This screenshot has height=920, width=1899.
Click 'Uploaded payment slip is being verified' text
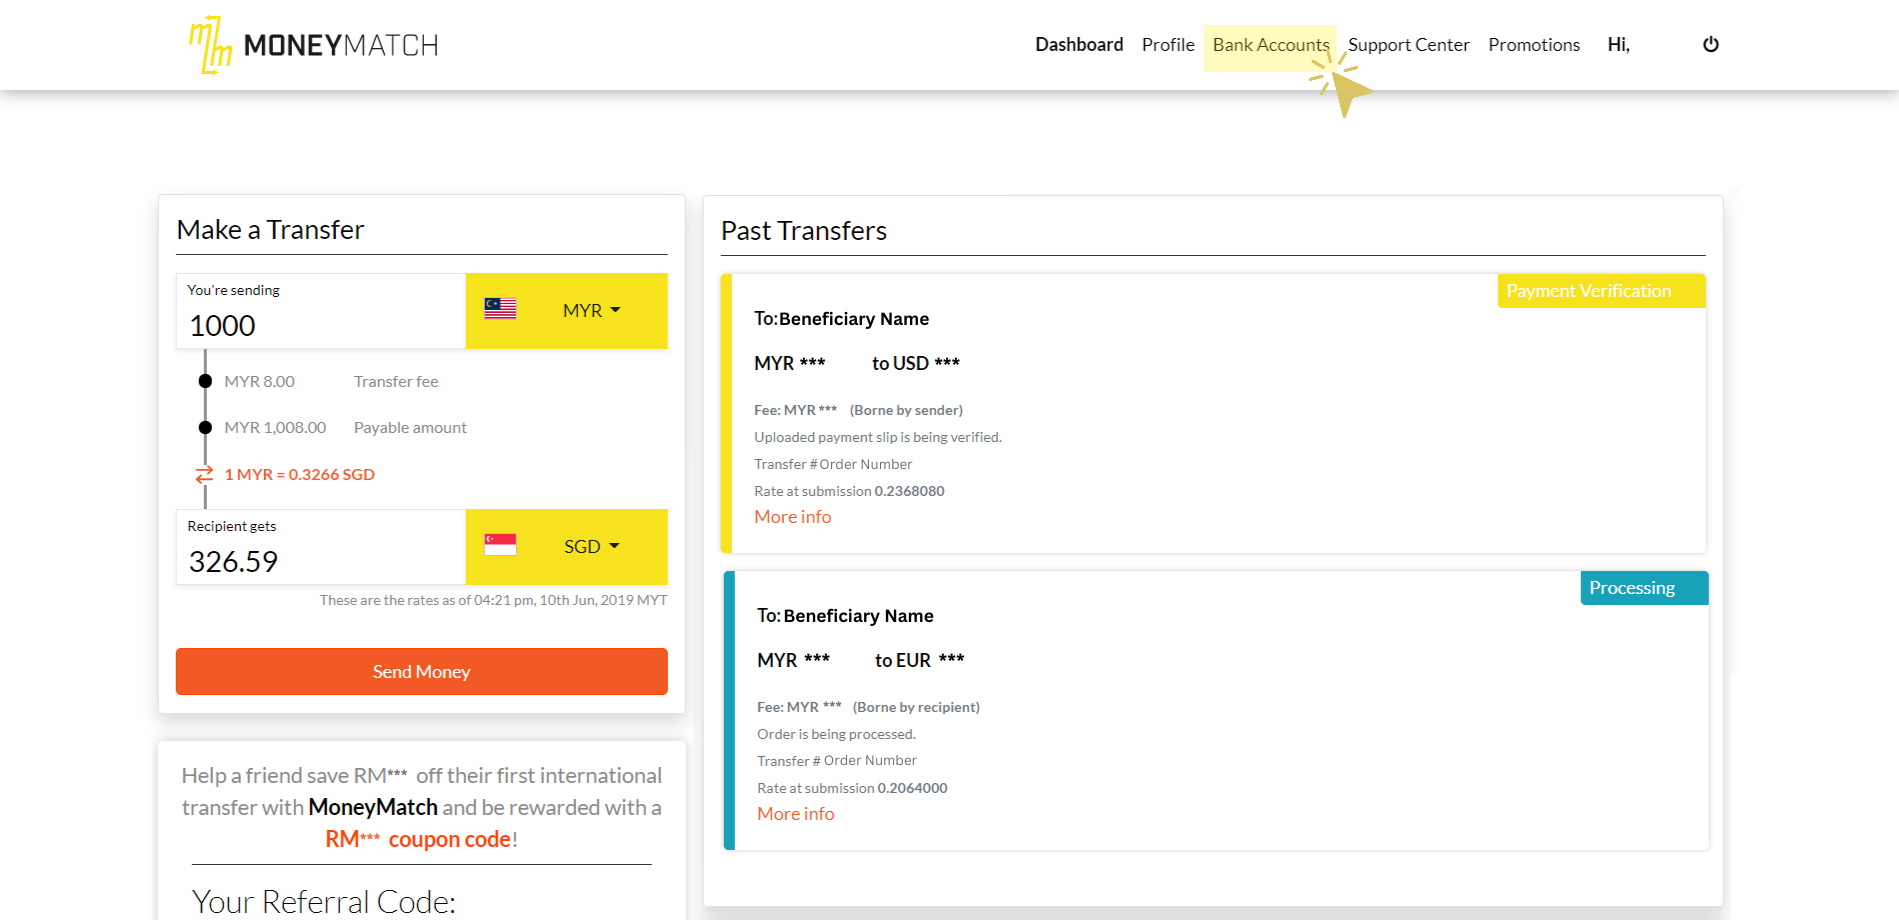(878, 437)
